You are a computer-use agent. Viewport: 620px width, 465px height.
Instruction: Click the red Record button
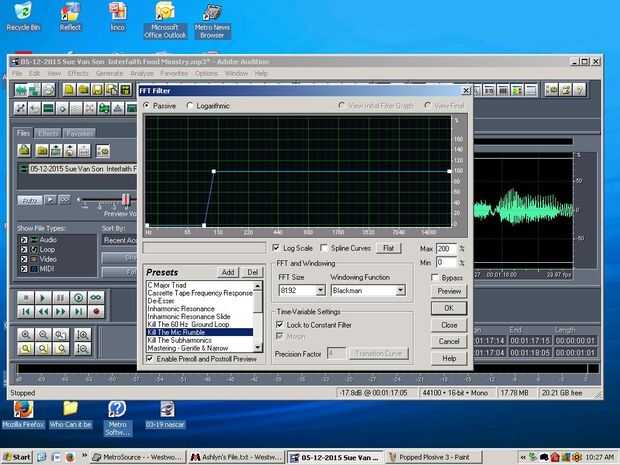tap(98, 312)
